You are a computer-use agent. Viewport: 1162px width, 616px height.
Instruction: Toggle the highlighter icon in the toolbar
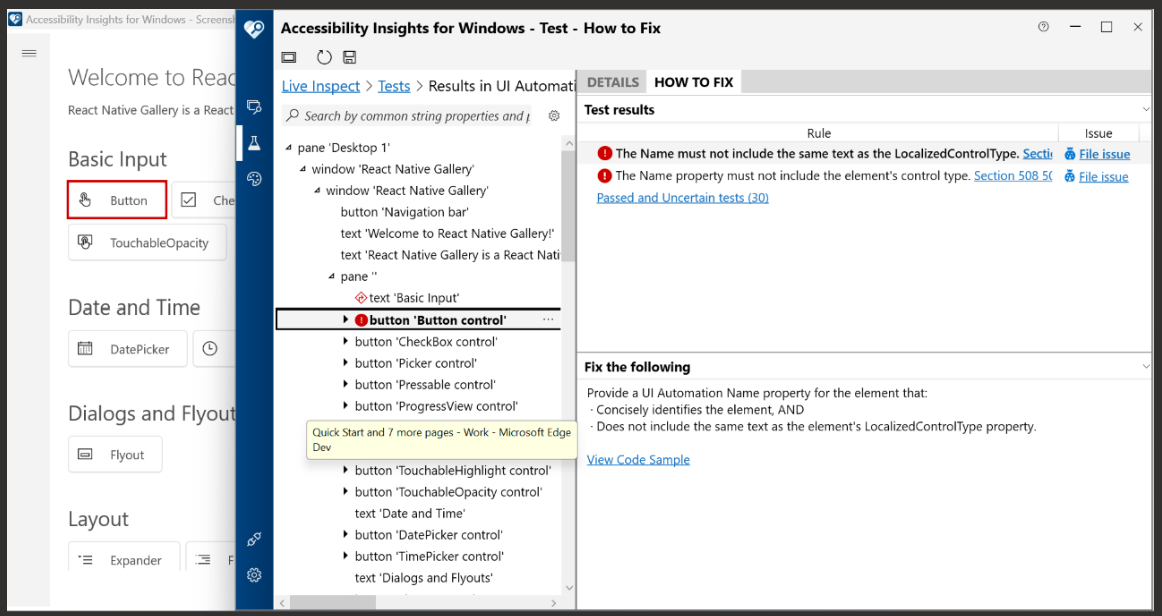289,57
